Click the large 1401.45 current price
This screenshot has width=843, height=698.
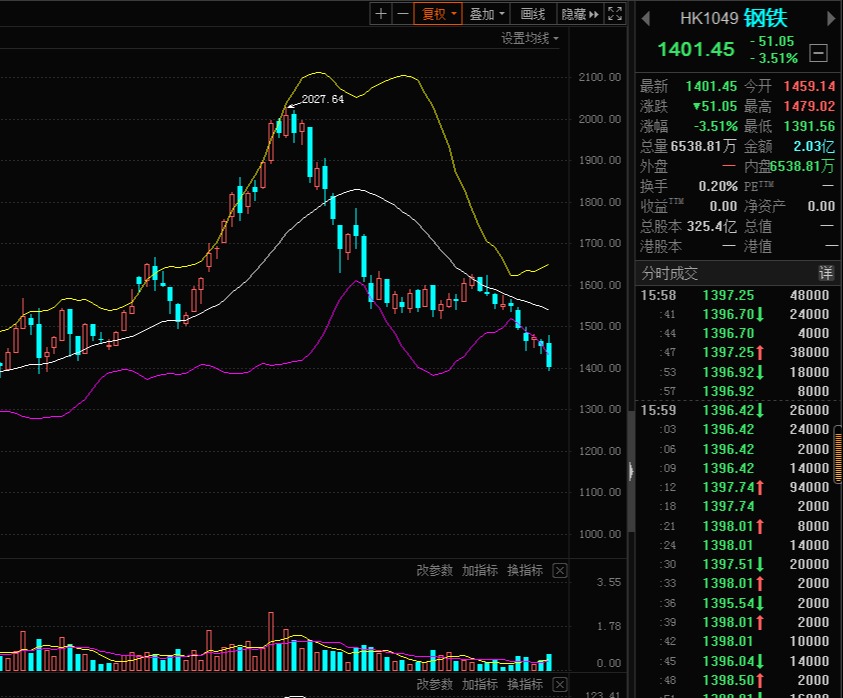(x=696, y=49)
